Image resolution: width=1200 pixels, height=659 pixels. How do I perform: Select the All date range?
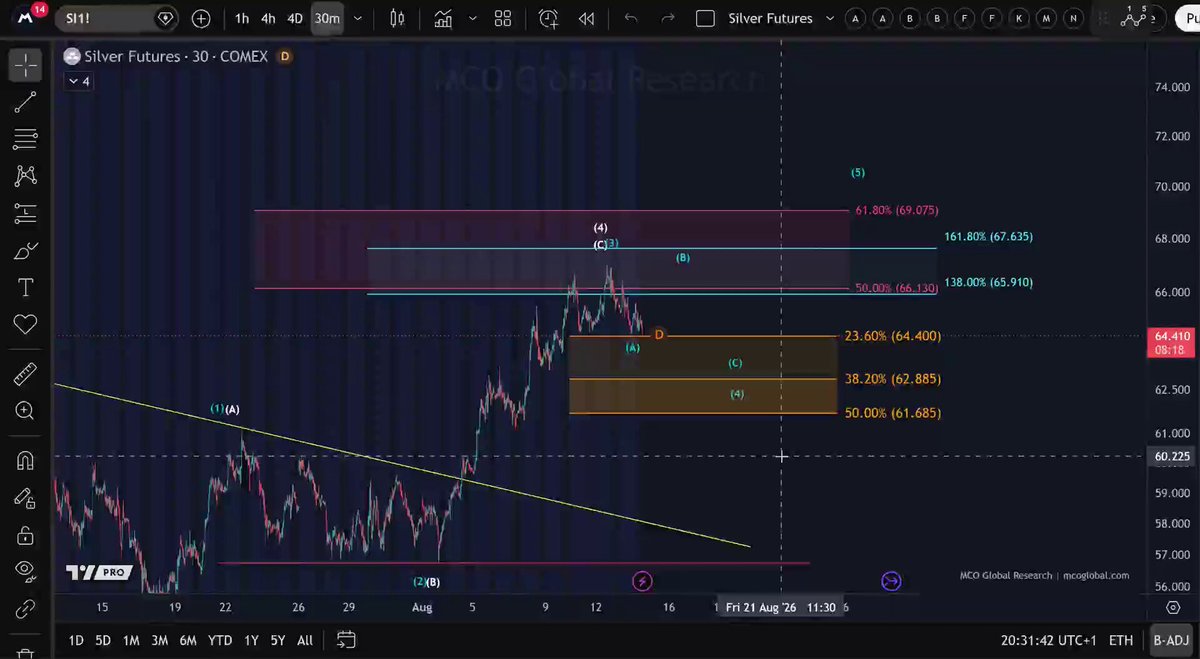tap(305, 640)
